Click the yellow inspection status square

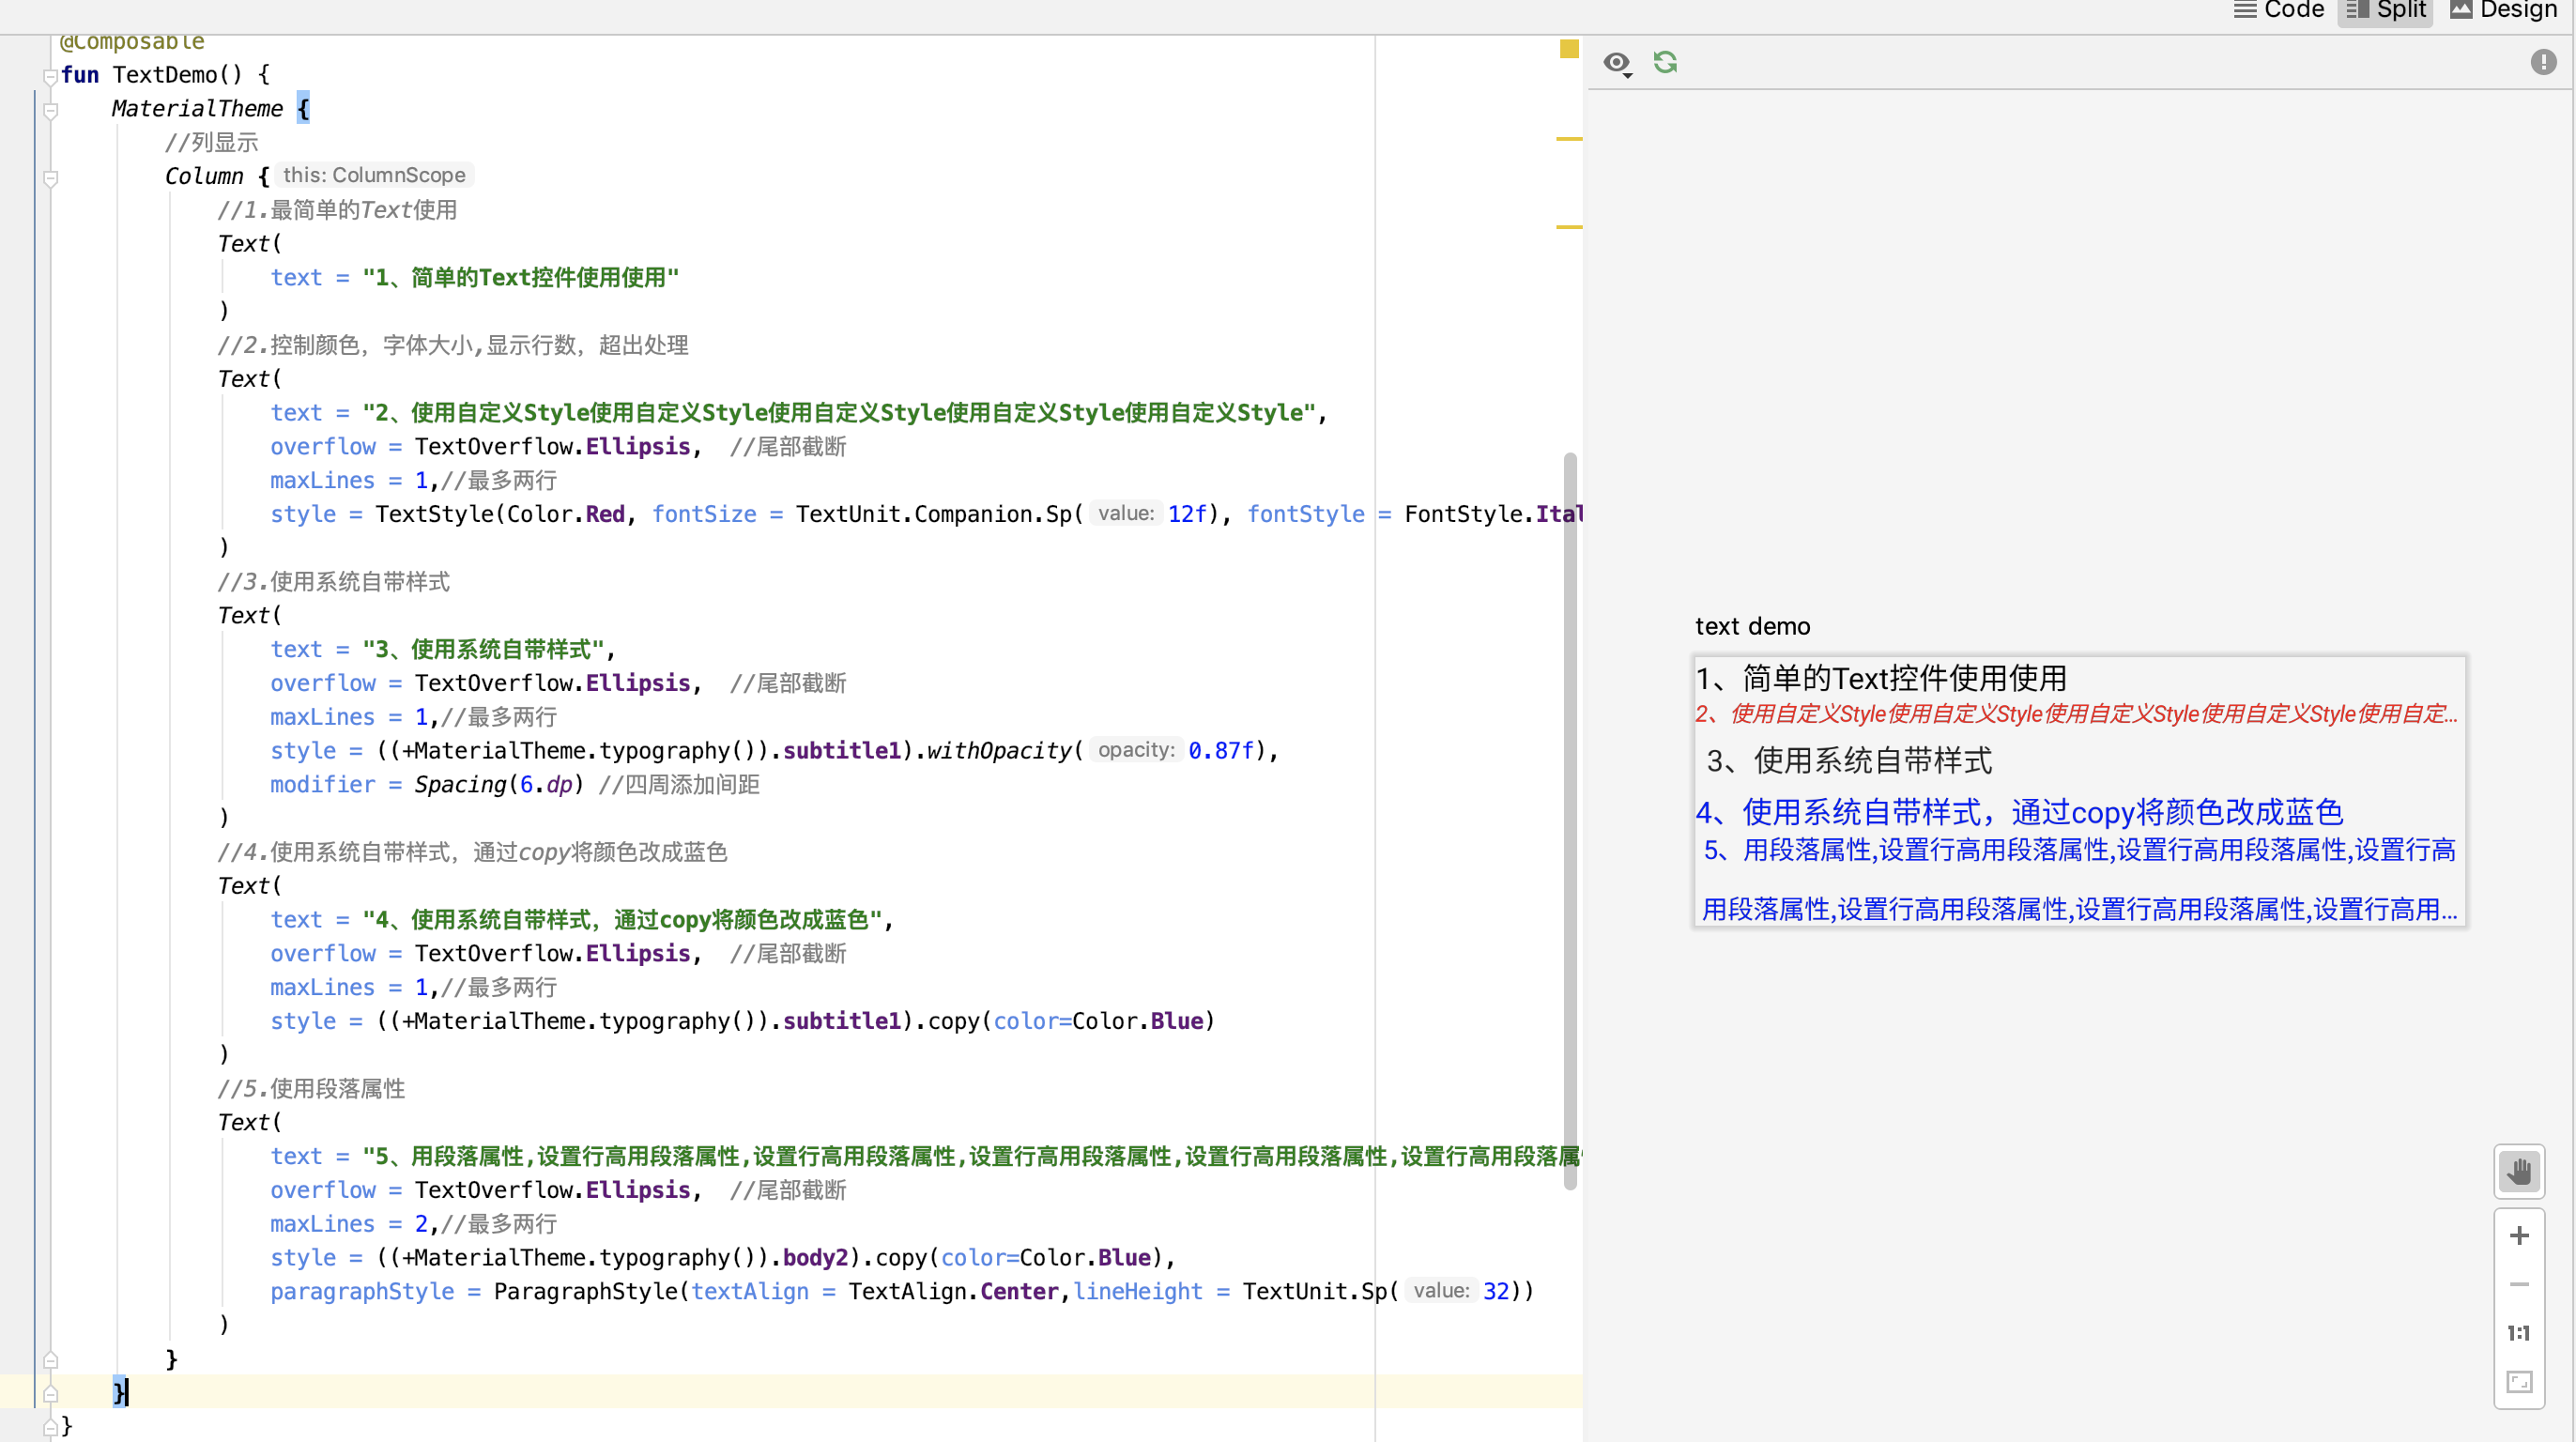(x=1569, y=48)
